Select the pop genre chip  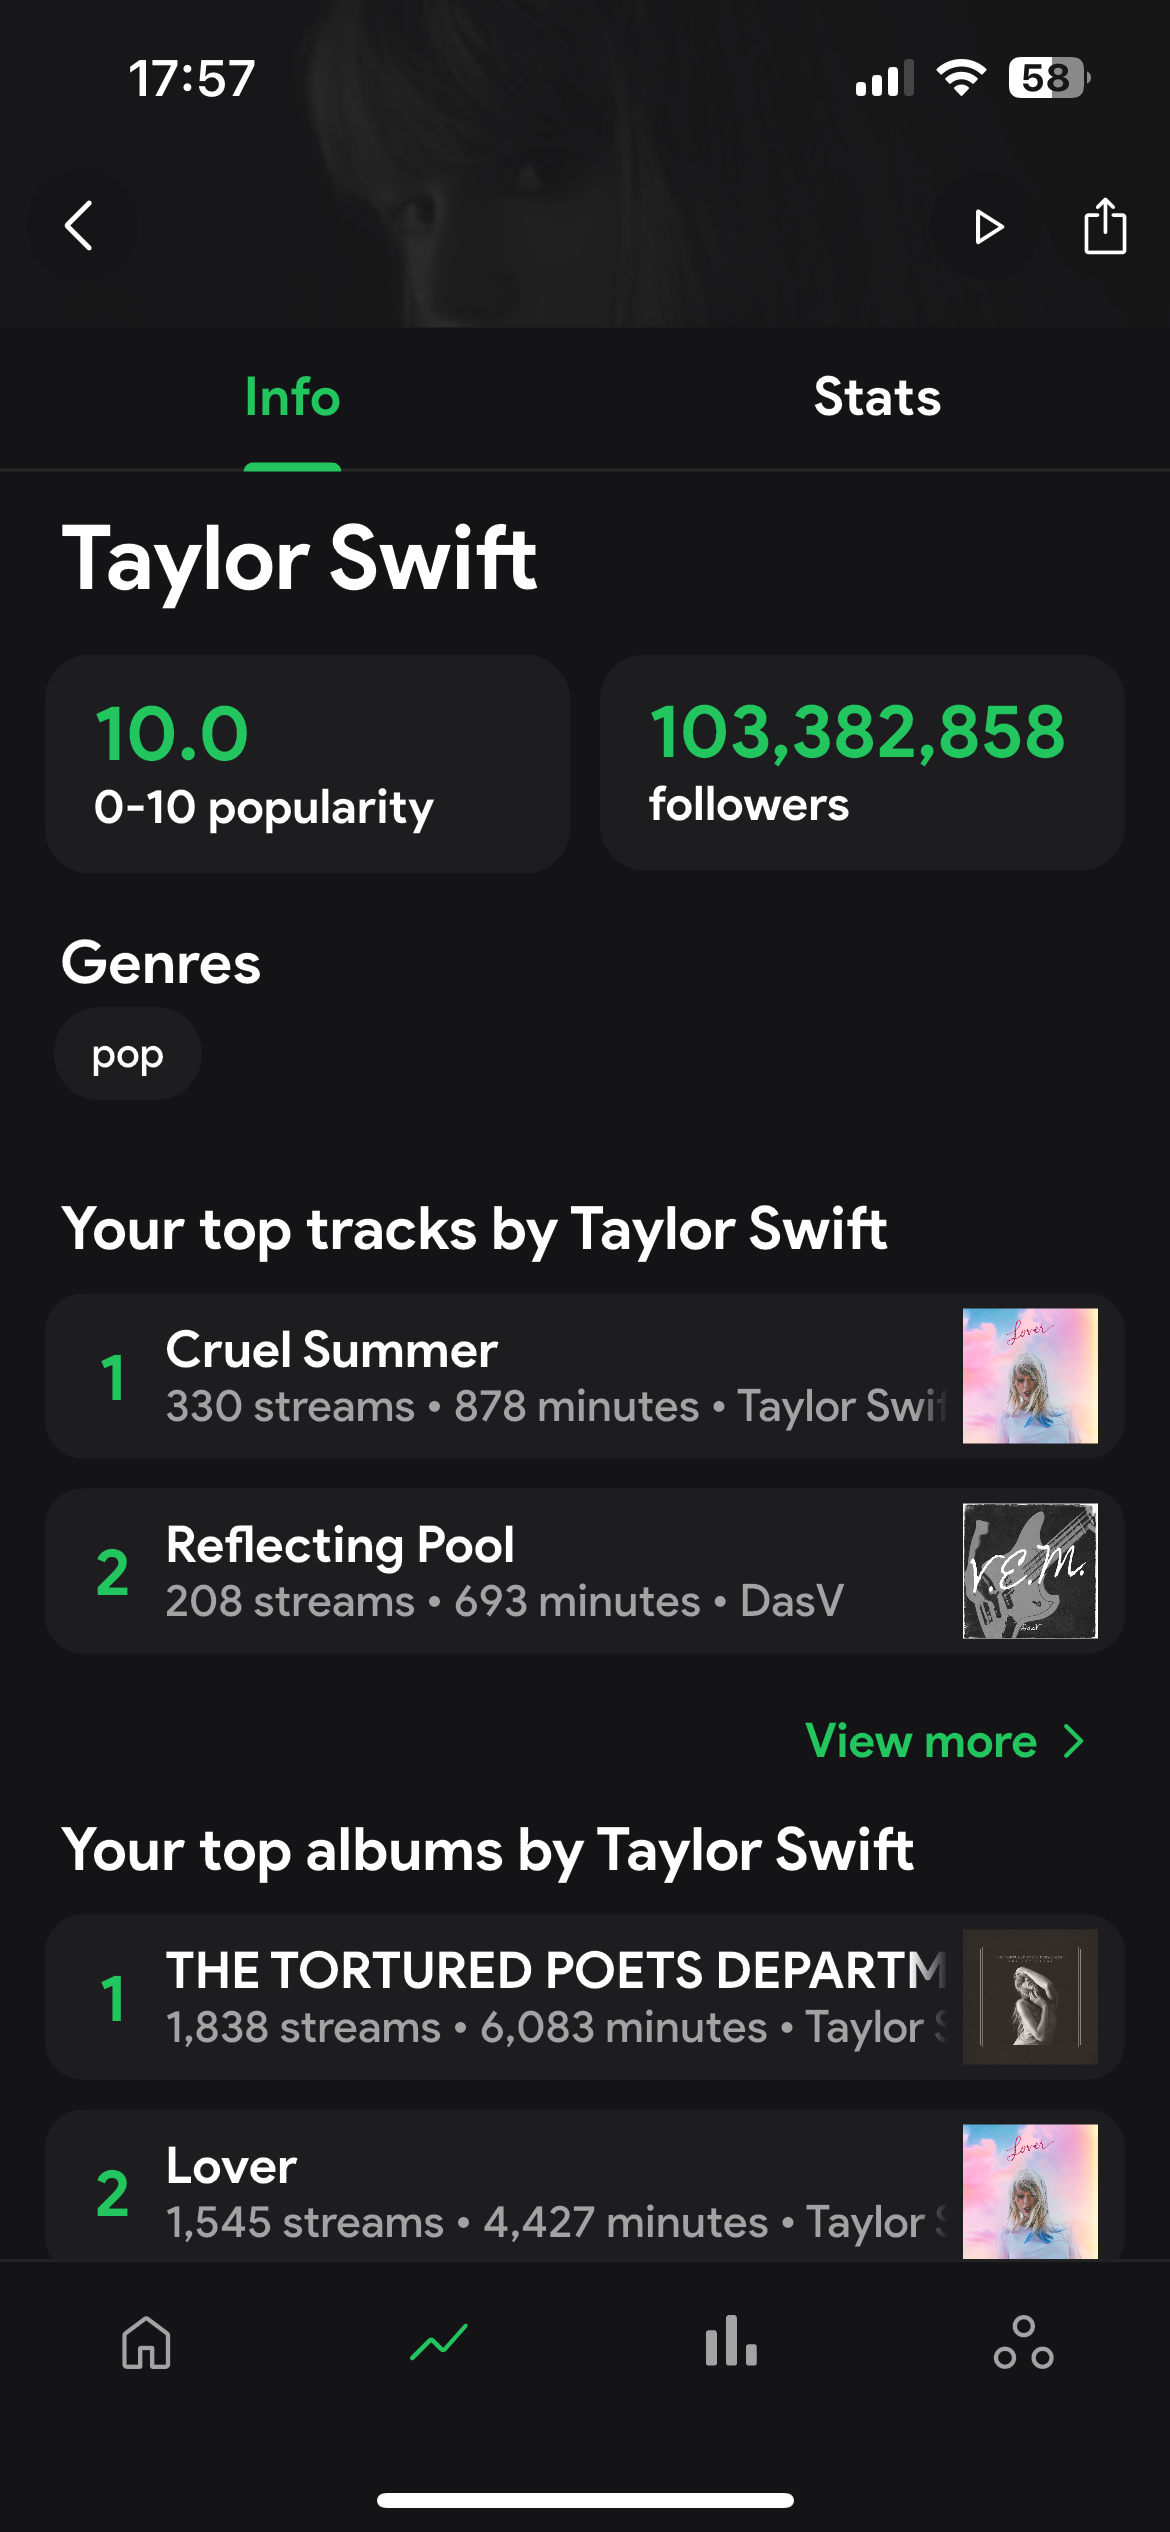pos(128,1054)
